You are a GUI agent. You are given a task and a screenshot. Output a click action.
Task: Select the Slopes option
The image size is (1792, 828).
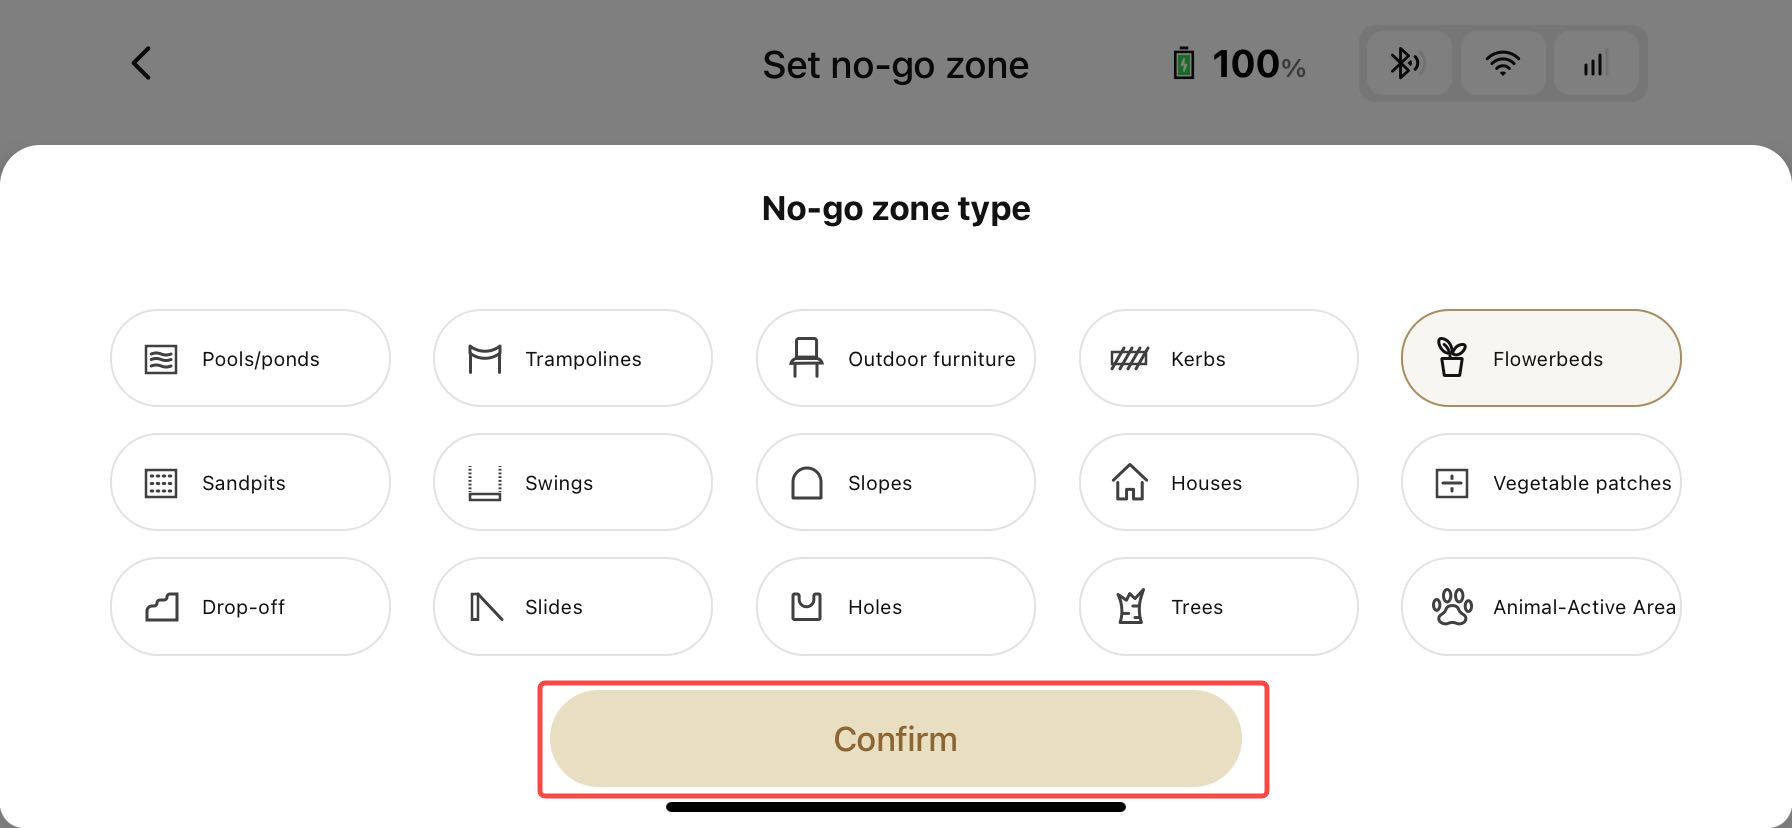[896, 482]
